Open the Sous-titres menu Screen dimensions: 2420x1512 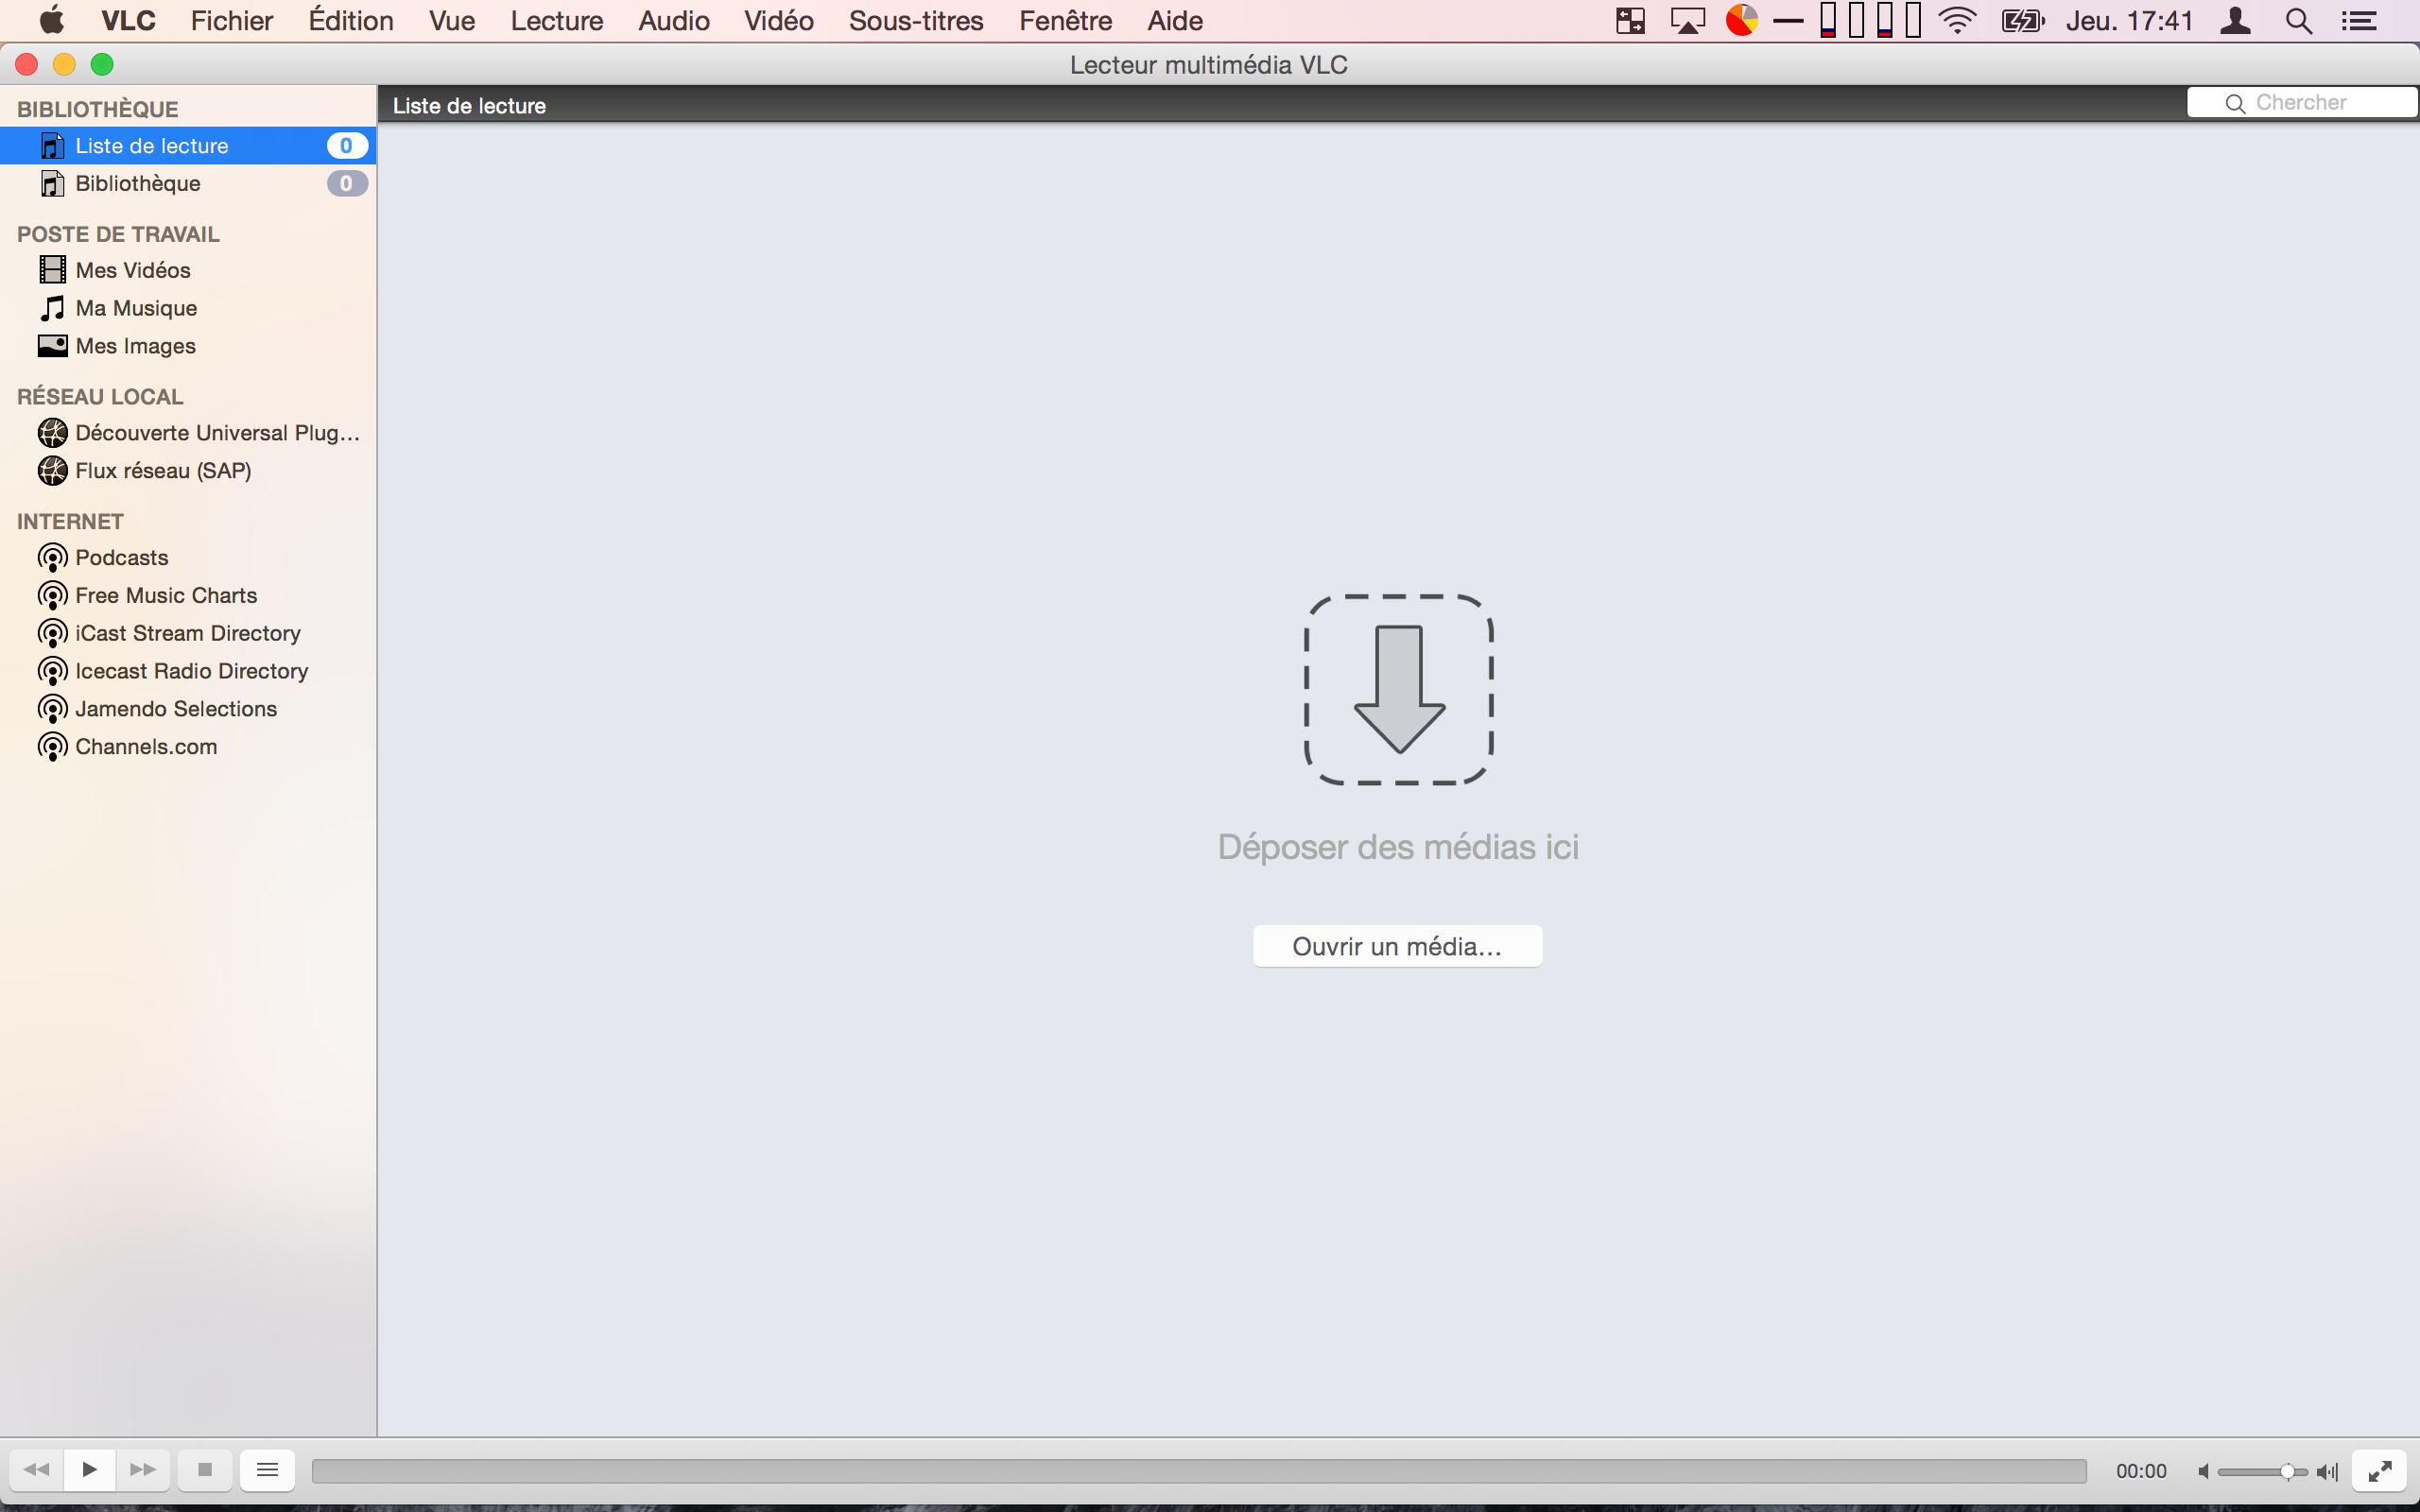(x=915, y=21)
